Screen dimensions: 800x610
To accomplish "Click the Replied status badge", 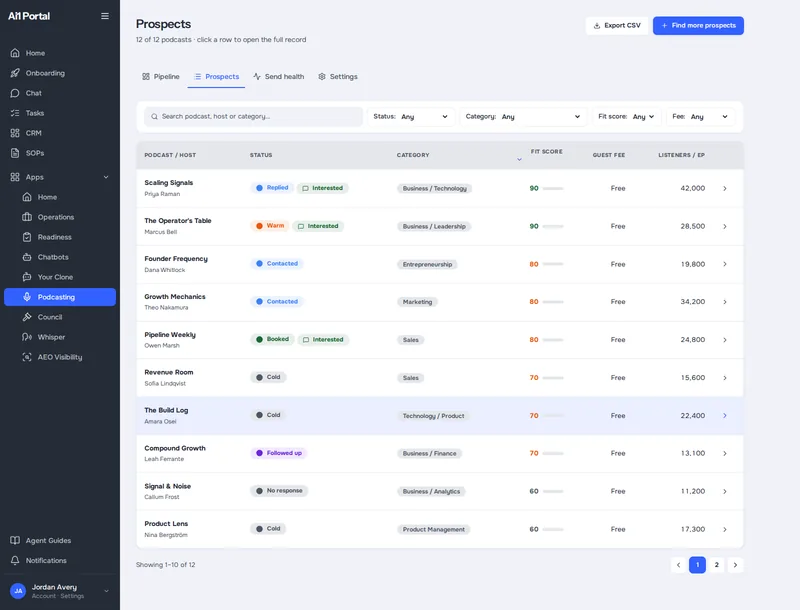I will point(272,188).
